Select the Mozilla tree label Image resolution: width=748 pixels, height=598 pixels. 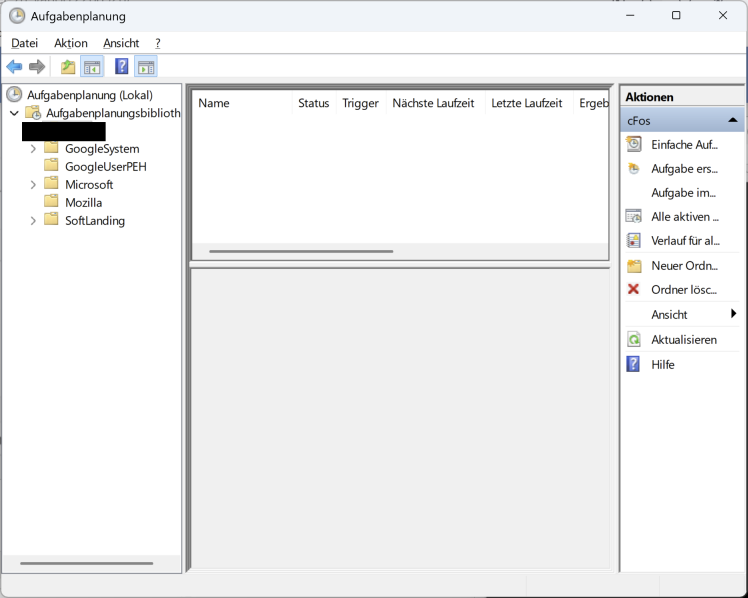(83, 203)
